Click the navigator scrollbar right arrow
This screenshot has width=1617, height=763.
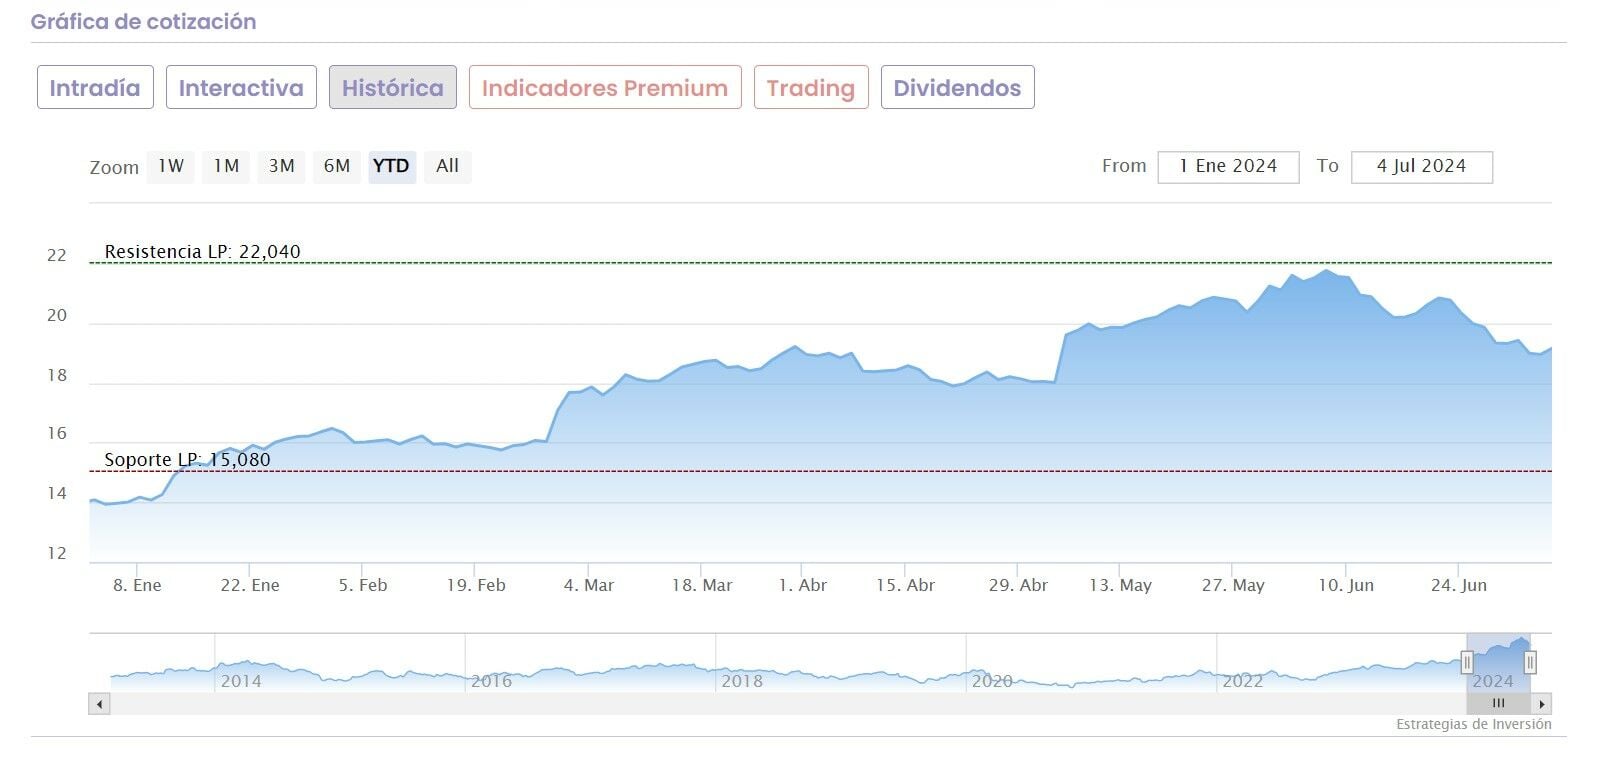click(1543, 704)
